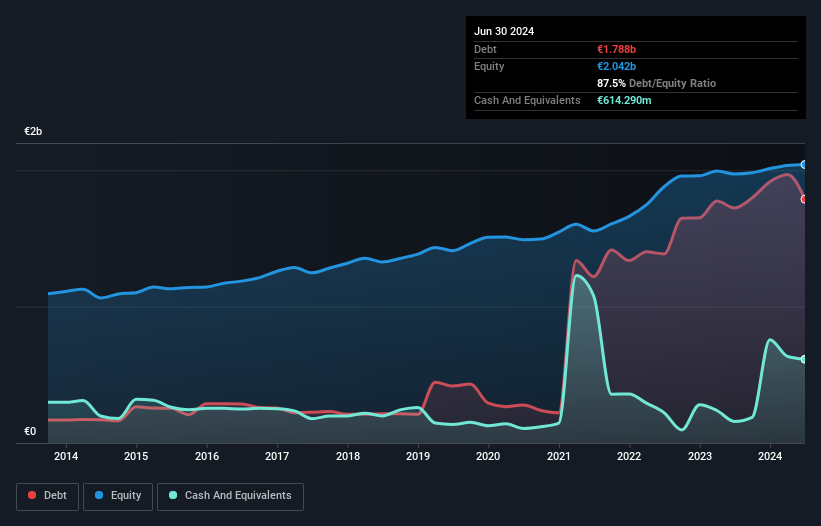Viewport: 821px width, 526px height.
Task: Click the teal Cash And Equivalents legend dot
Action: coord(173,495)
